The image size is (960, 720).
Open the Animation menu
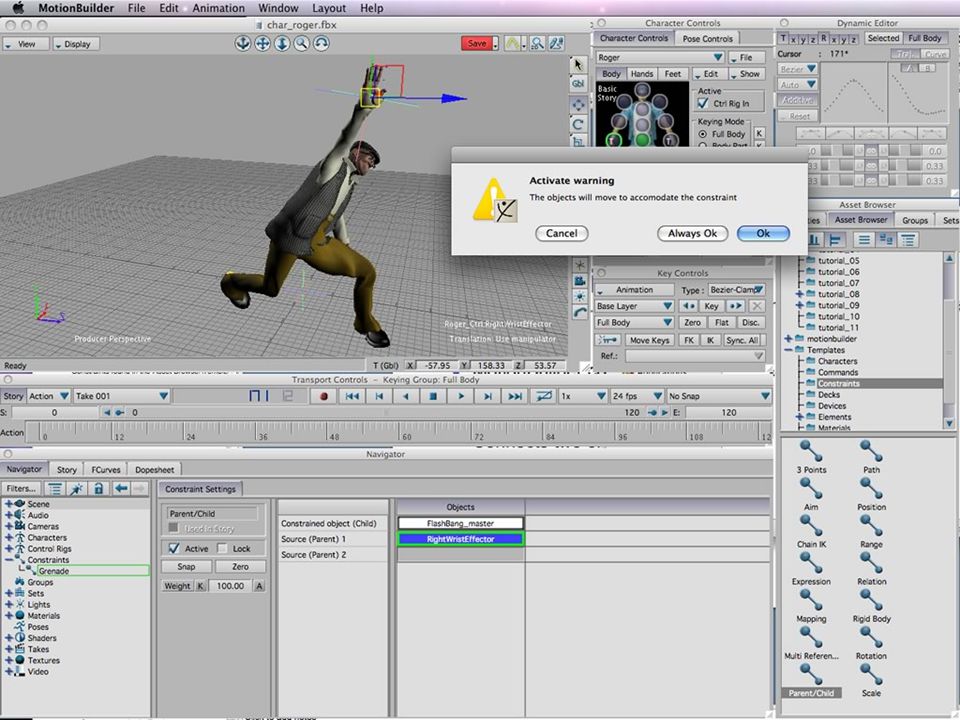(218, 8)
